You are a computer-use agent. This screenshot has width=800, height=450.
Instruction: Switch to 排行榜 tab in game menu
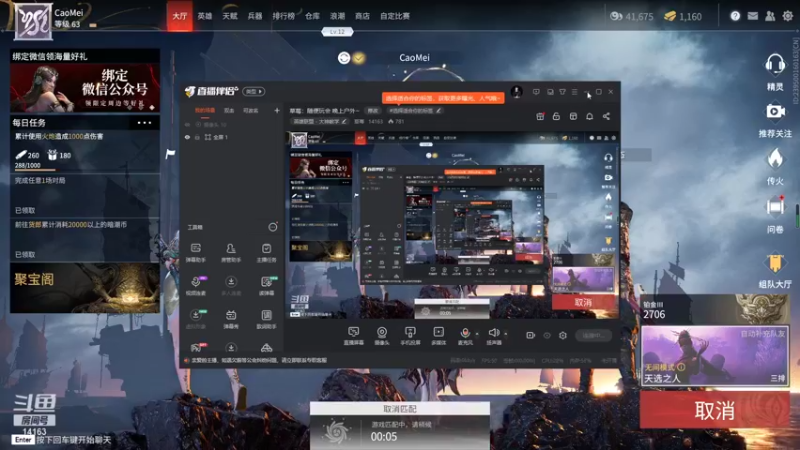284,16
